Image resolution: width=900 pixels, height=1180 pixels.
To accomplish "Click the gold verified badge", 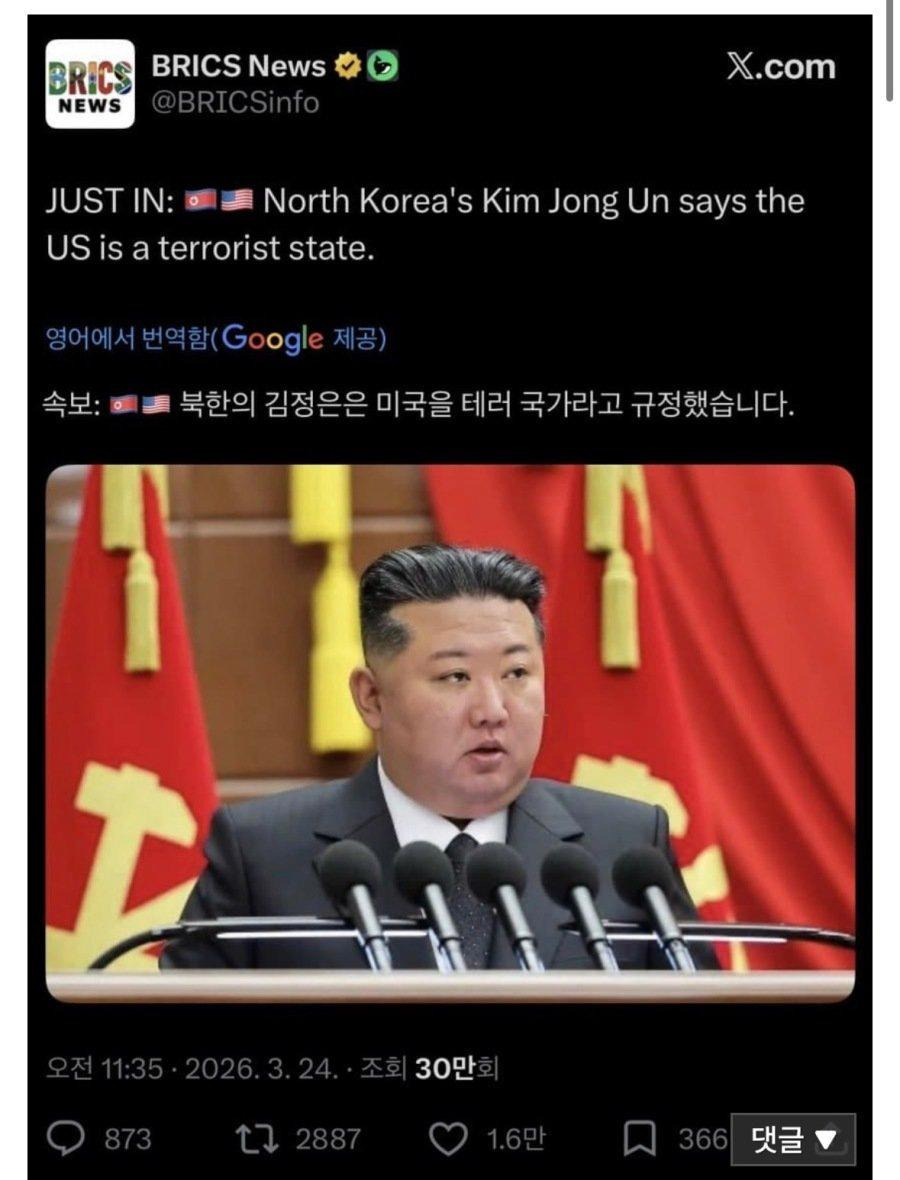I will (x=347, y=67).
